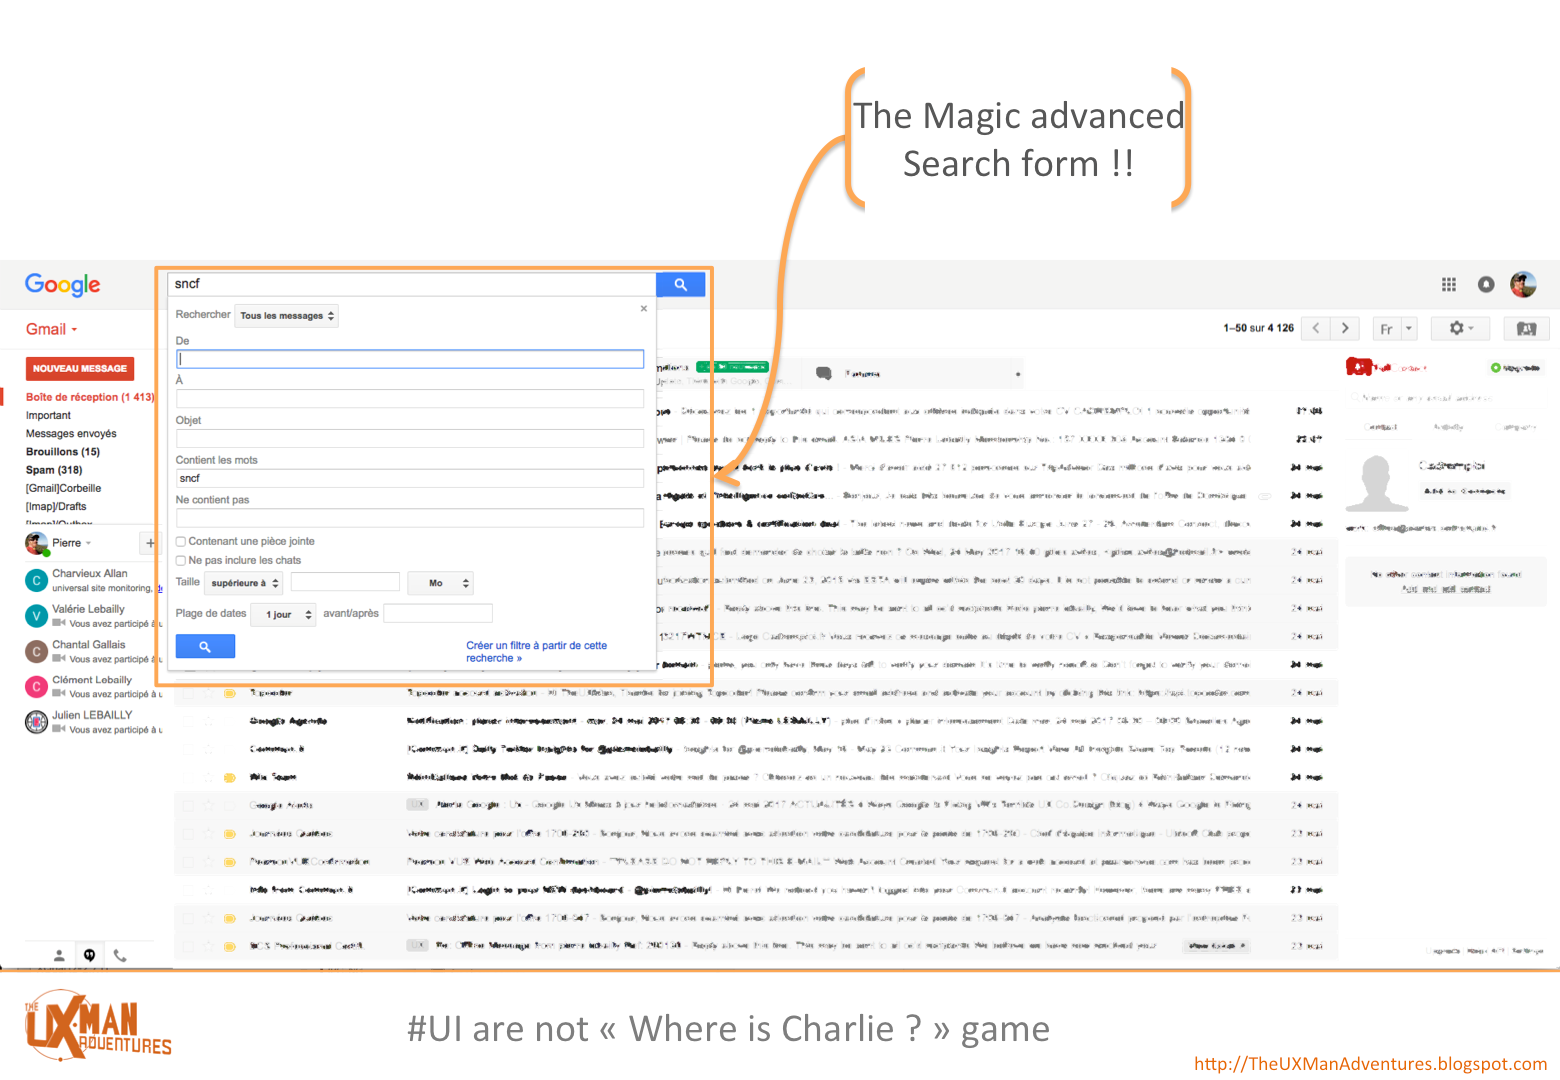Click the main search box containing sncf
The width and height of the screenshot is (1560, 1080).
pyautogui.click(x=412, y=285)
